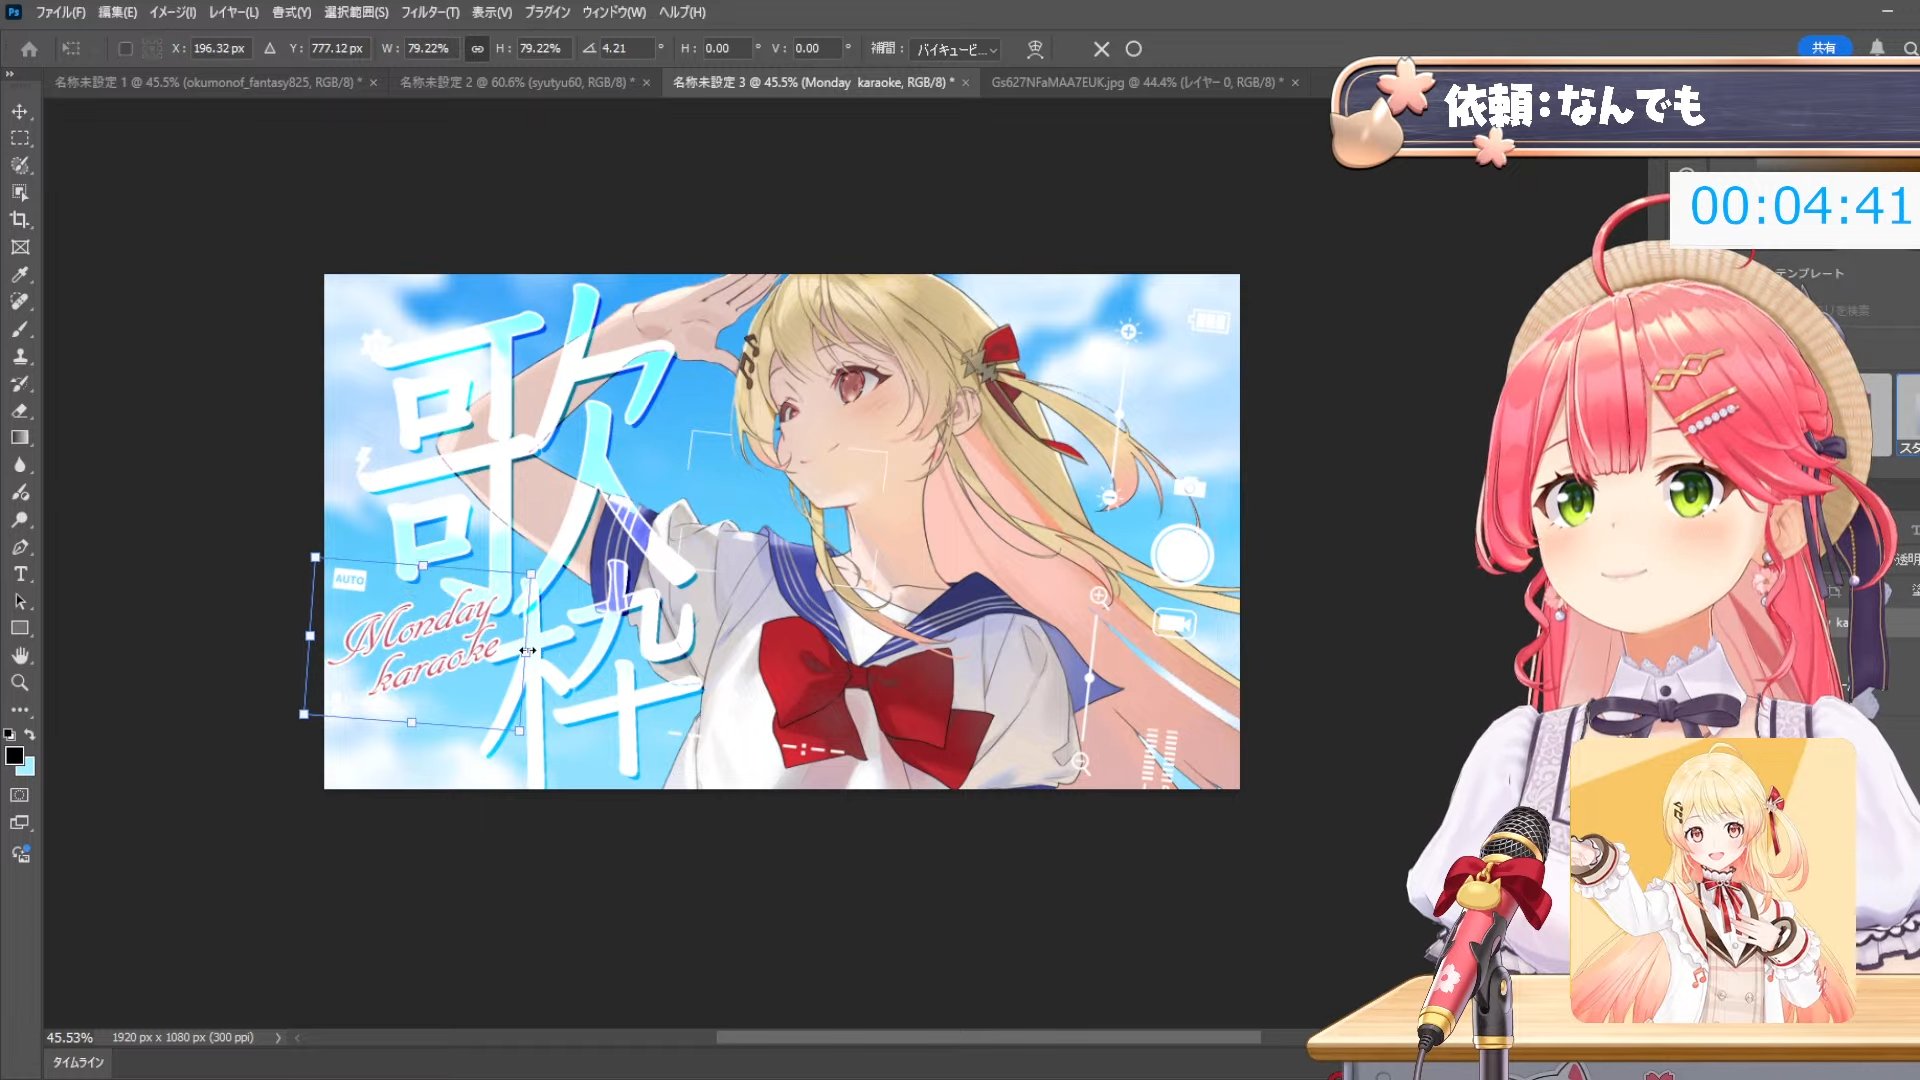Select the Eraser tool
Image resolution: width=1920 pixels, height=1080 pixels.
(x=20, y=410)
